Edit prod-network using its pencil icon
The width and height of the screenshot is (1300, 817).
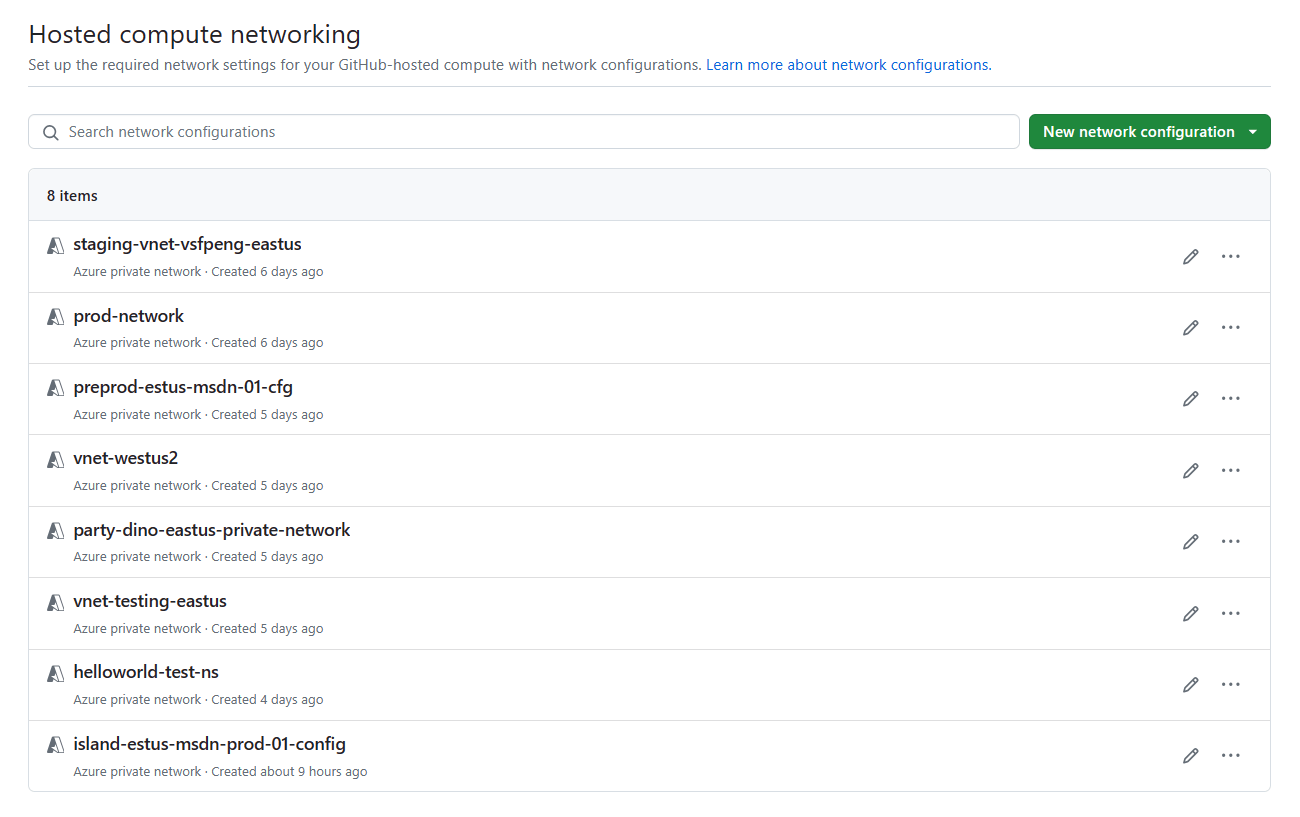pos(1190,327)
